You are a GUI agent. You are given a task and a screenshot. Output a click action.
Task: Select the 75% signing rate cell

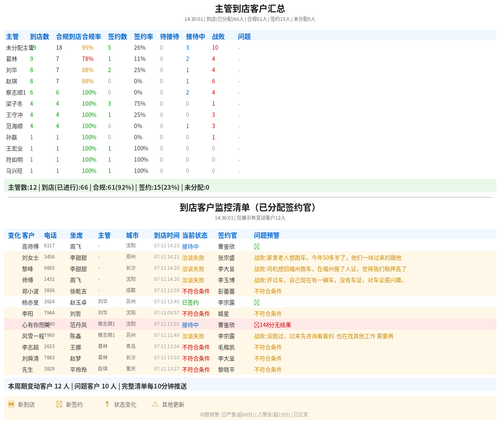140,104
